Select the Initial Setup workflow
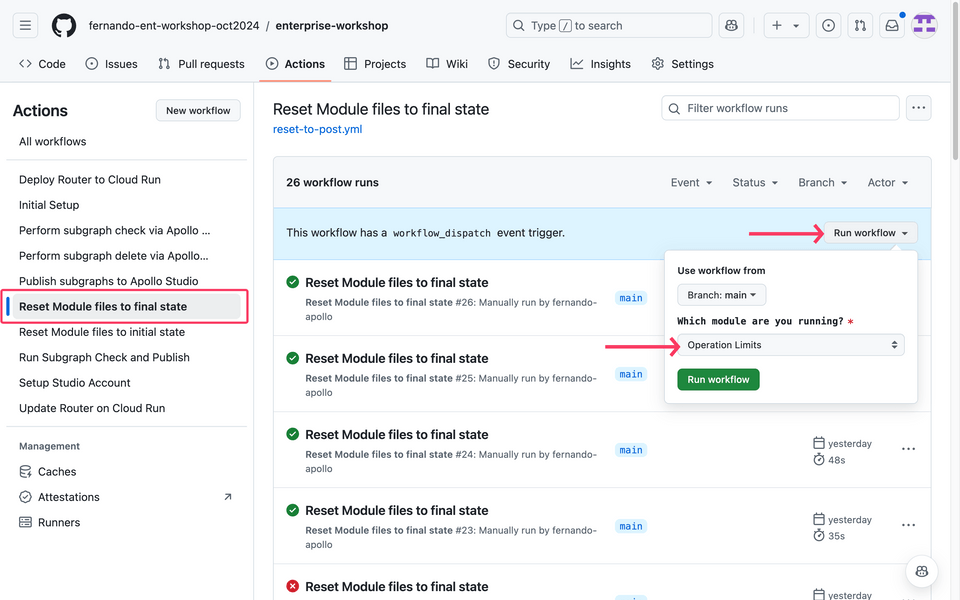This screenshot has height=600, width=960. pyautogui.click(x=49, y=205)
